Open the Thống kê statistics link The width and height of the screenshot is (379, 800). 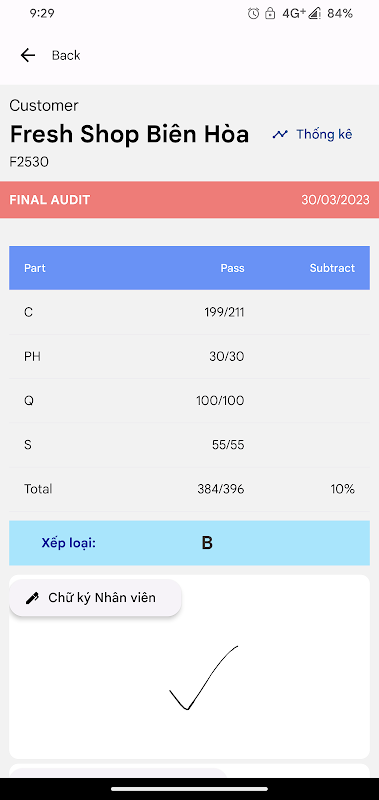pos(324,134)
